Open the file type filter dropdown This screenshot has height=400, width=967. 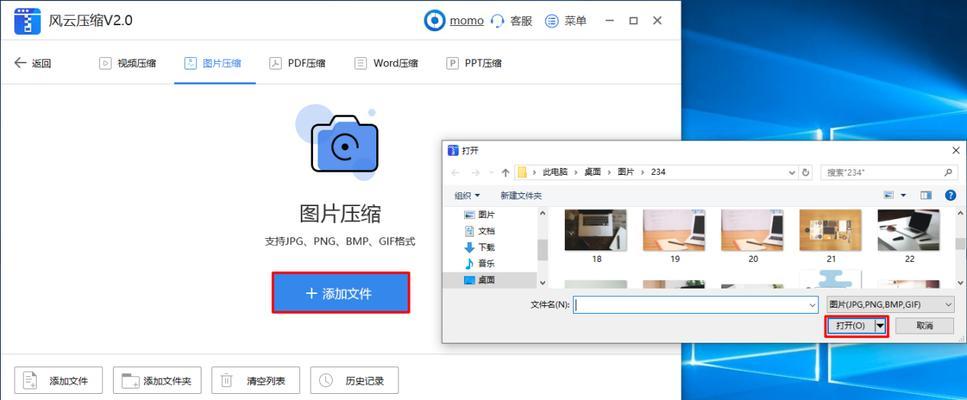[890, 304]
